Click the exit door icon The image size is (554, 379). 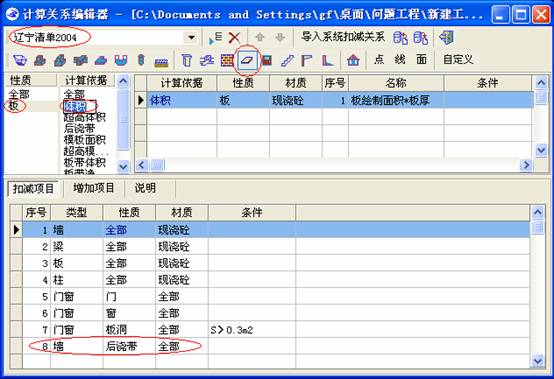pyautogui.click(x=447, y=37)
